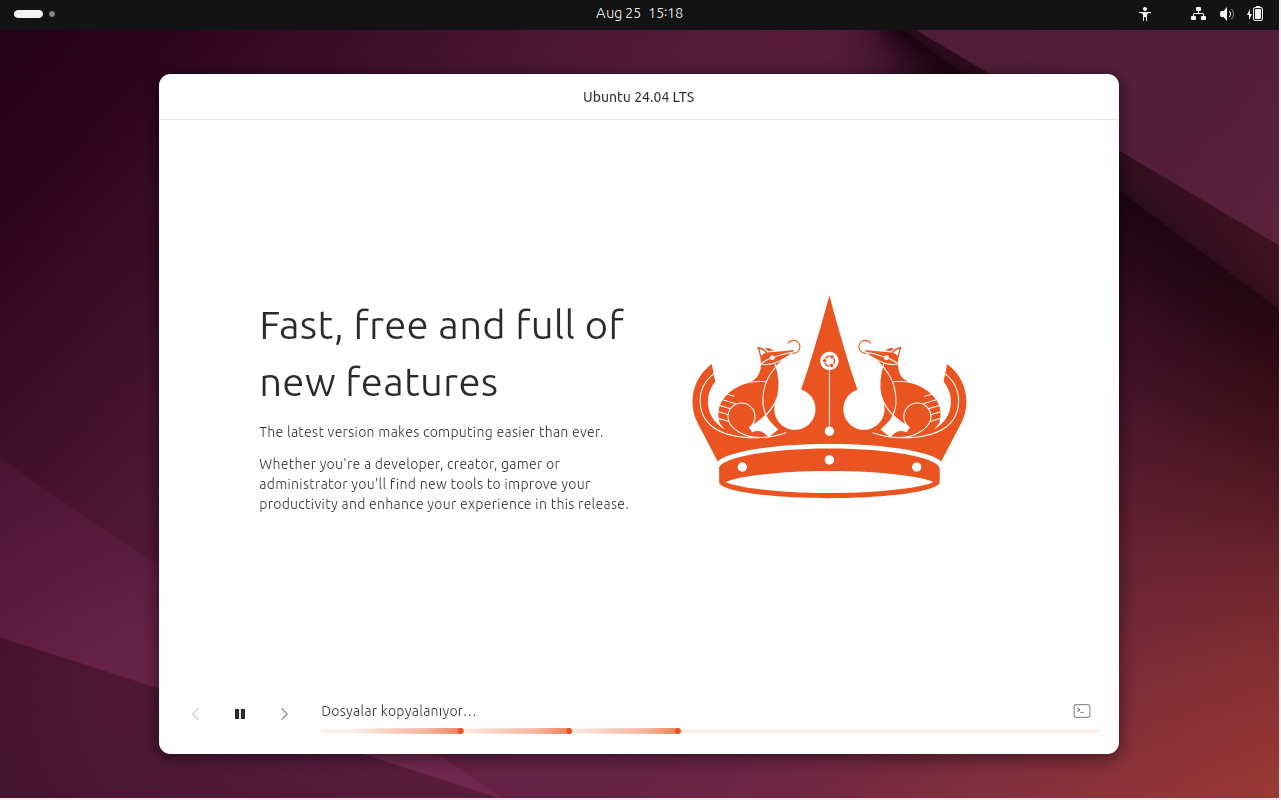Image resolution: width=1281 pixels, height=800 pixels.
Task: Click the orange crown illustration
Action: tap(829, 397)
